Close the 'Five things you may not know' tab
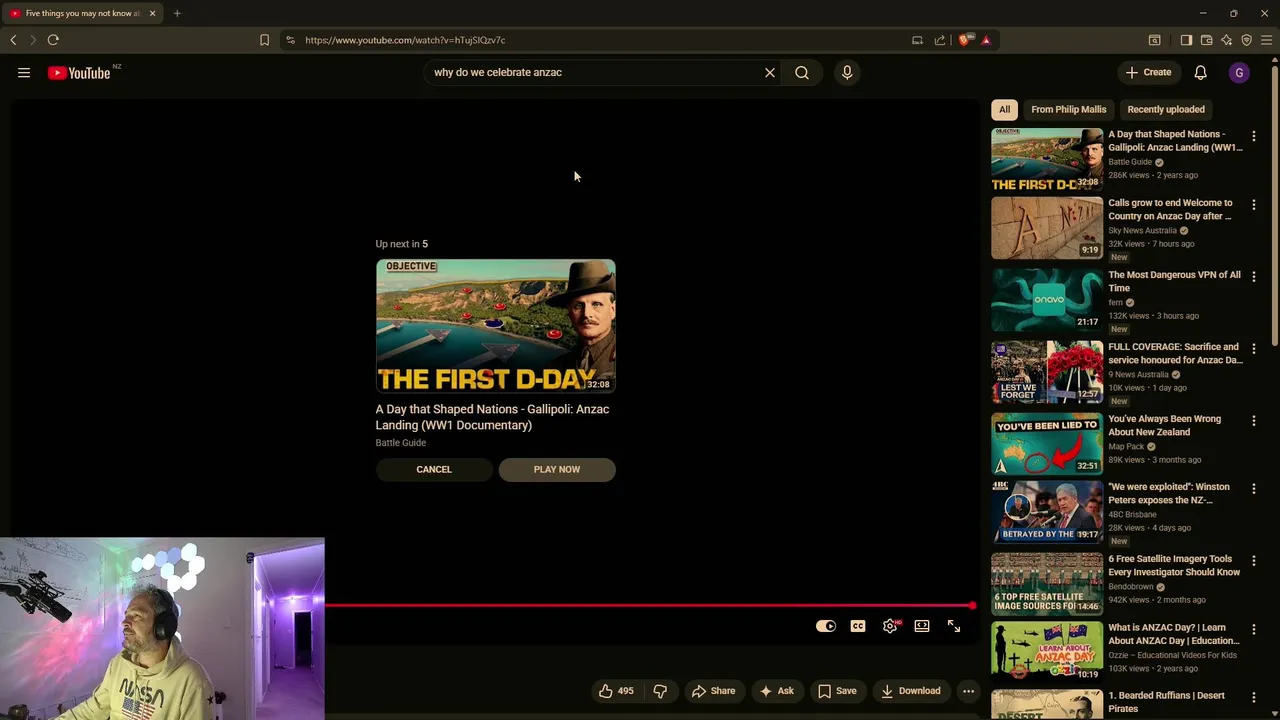The image size is (1280, 720). point(152,13)
